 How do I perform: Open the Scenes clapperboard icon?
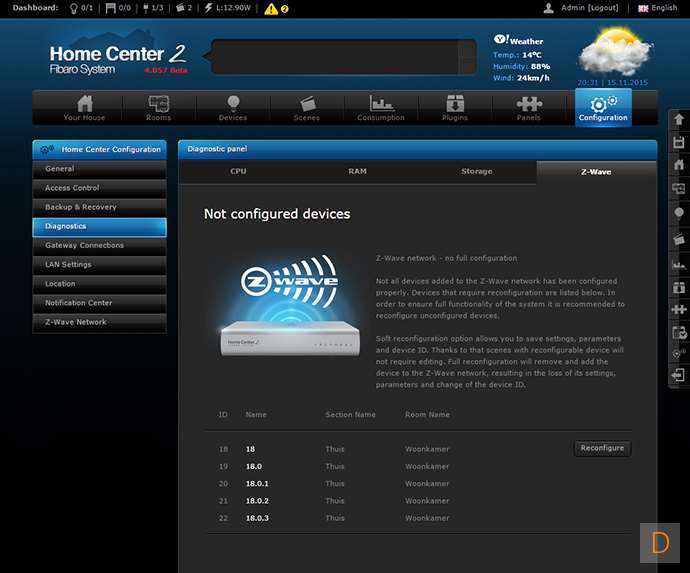pyautogui.click(x=307, y=108)
